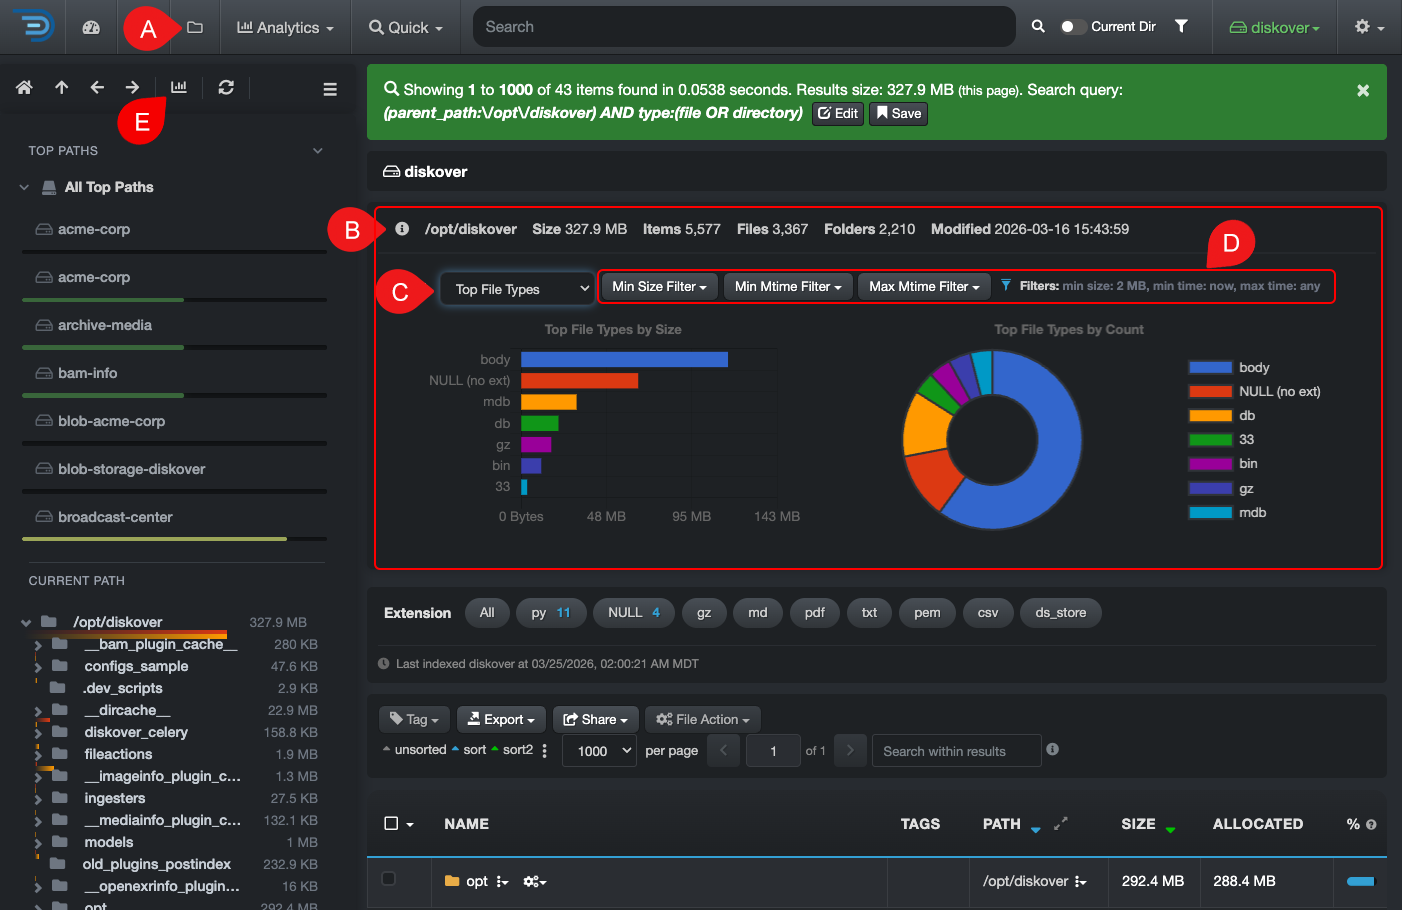Viewport: 1402px width, 910px height.
Task: Close the green search results banner
Action: (1363, 90)
